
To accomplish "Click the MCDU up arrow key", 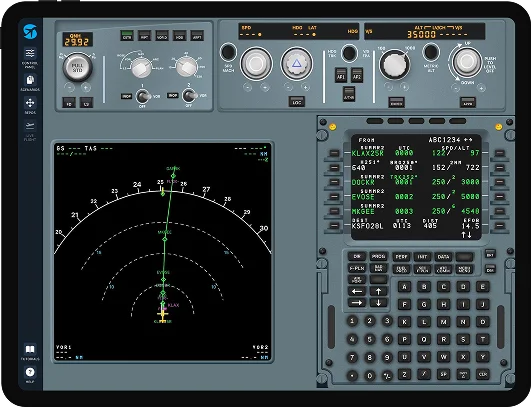I will 378,291.
